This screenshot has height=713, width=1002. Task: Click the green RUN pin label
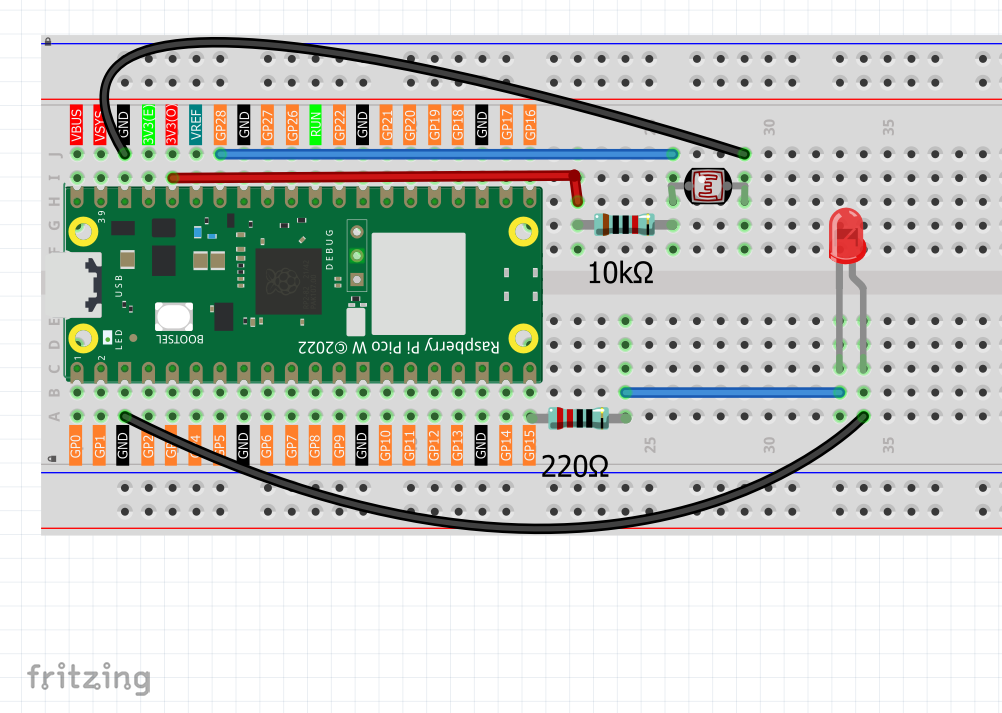click(x=316, y=125)
